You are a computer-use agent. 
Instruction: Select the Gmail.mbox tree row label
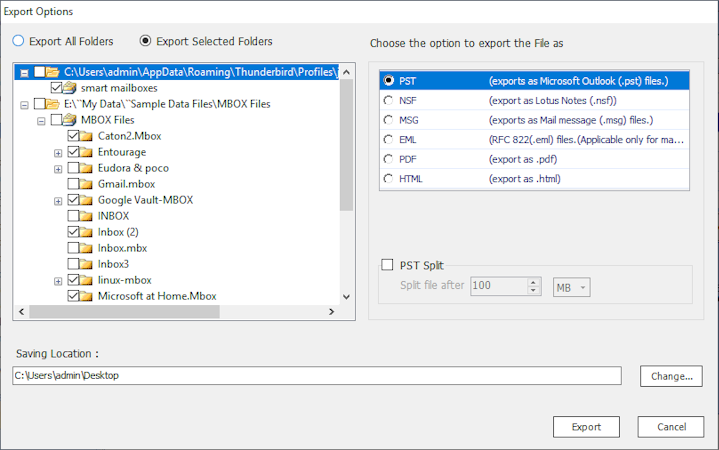127,184
